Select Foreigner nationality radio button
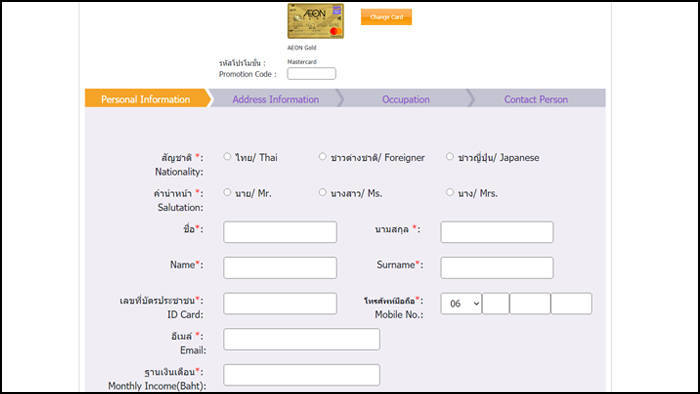Viewport: 700px width, 394px height. pos(322,157)
